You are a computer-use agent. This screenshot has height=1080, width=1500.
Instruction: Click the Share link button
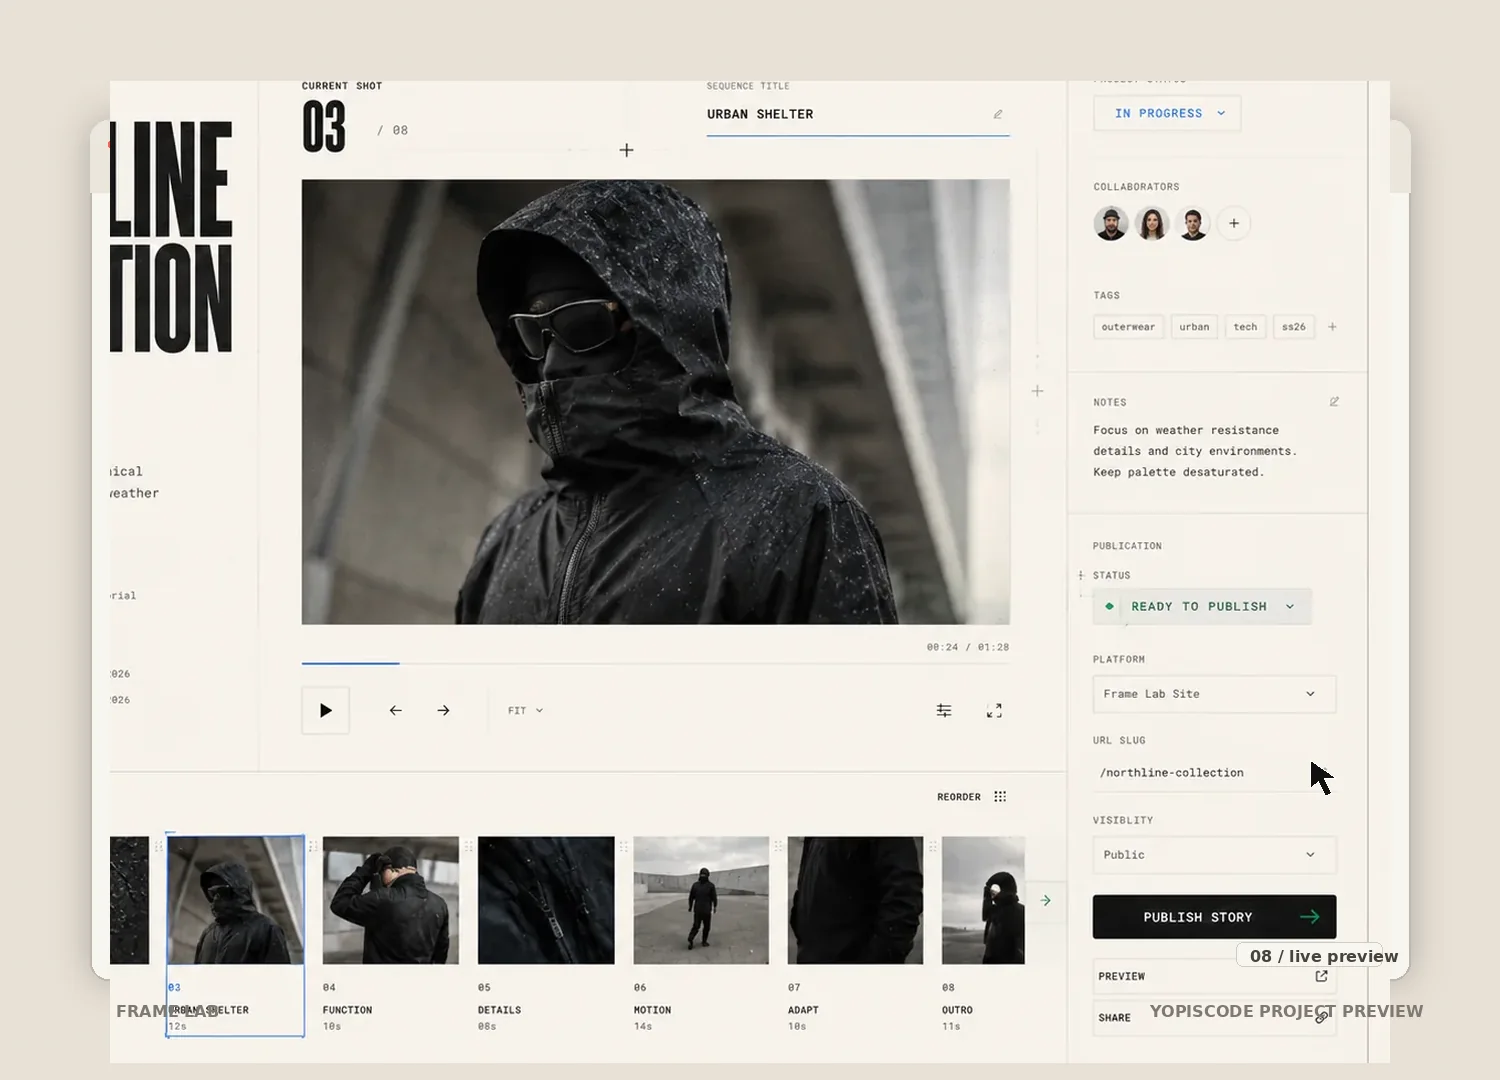click(x=1215, y=1018)
